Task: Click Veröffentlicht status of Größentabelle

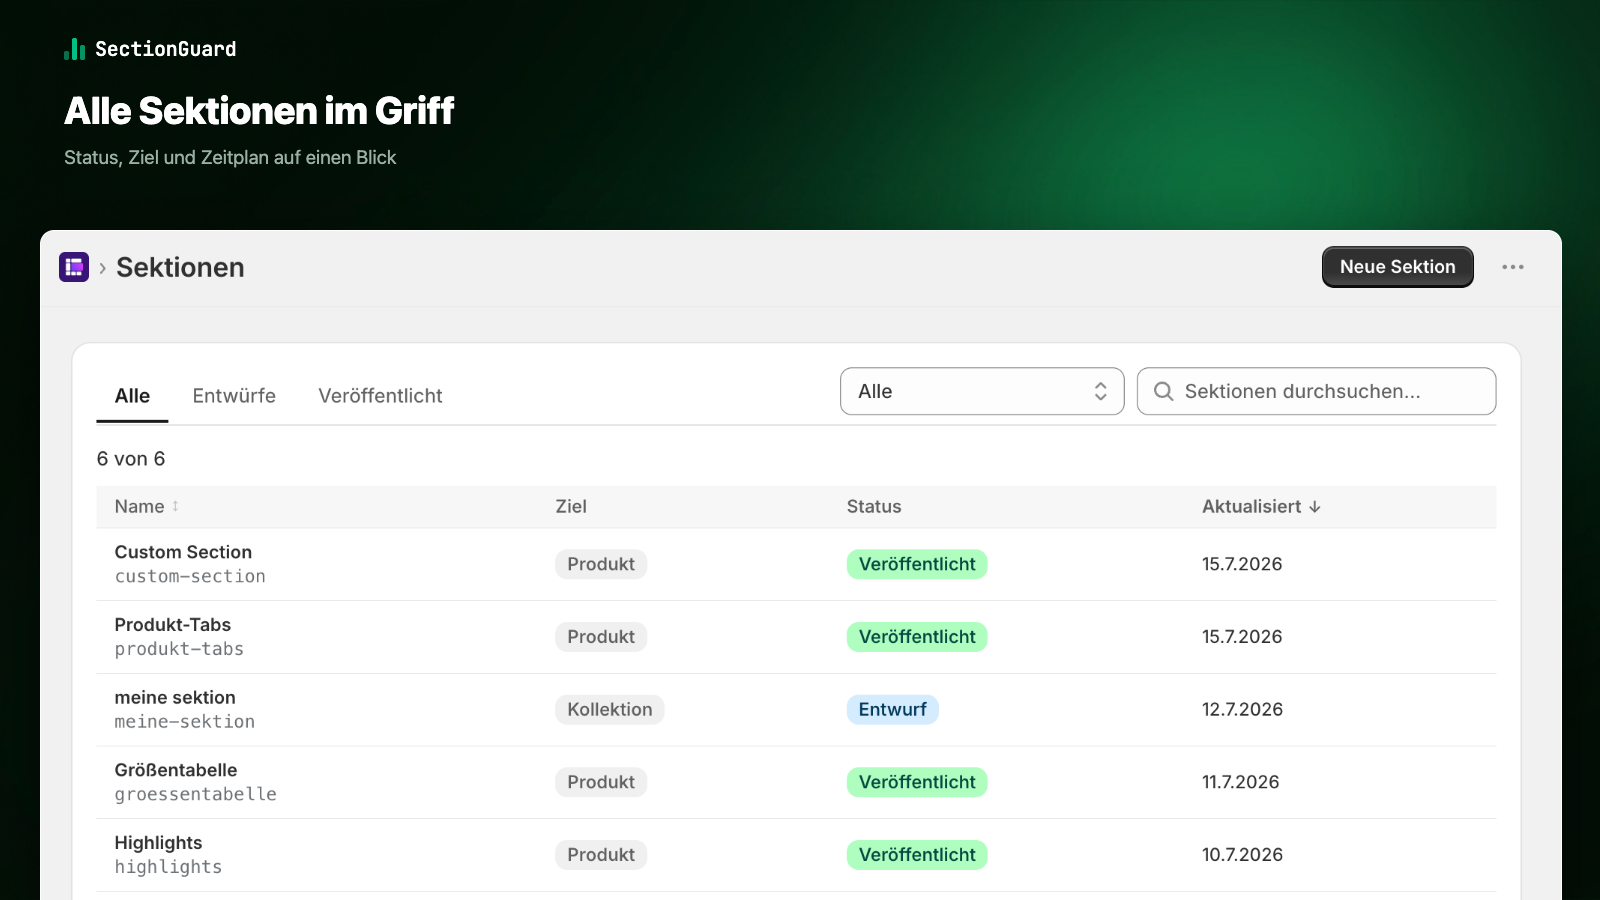Action: (917, 782)
